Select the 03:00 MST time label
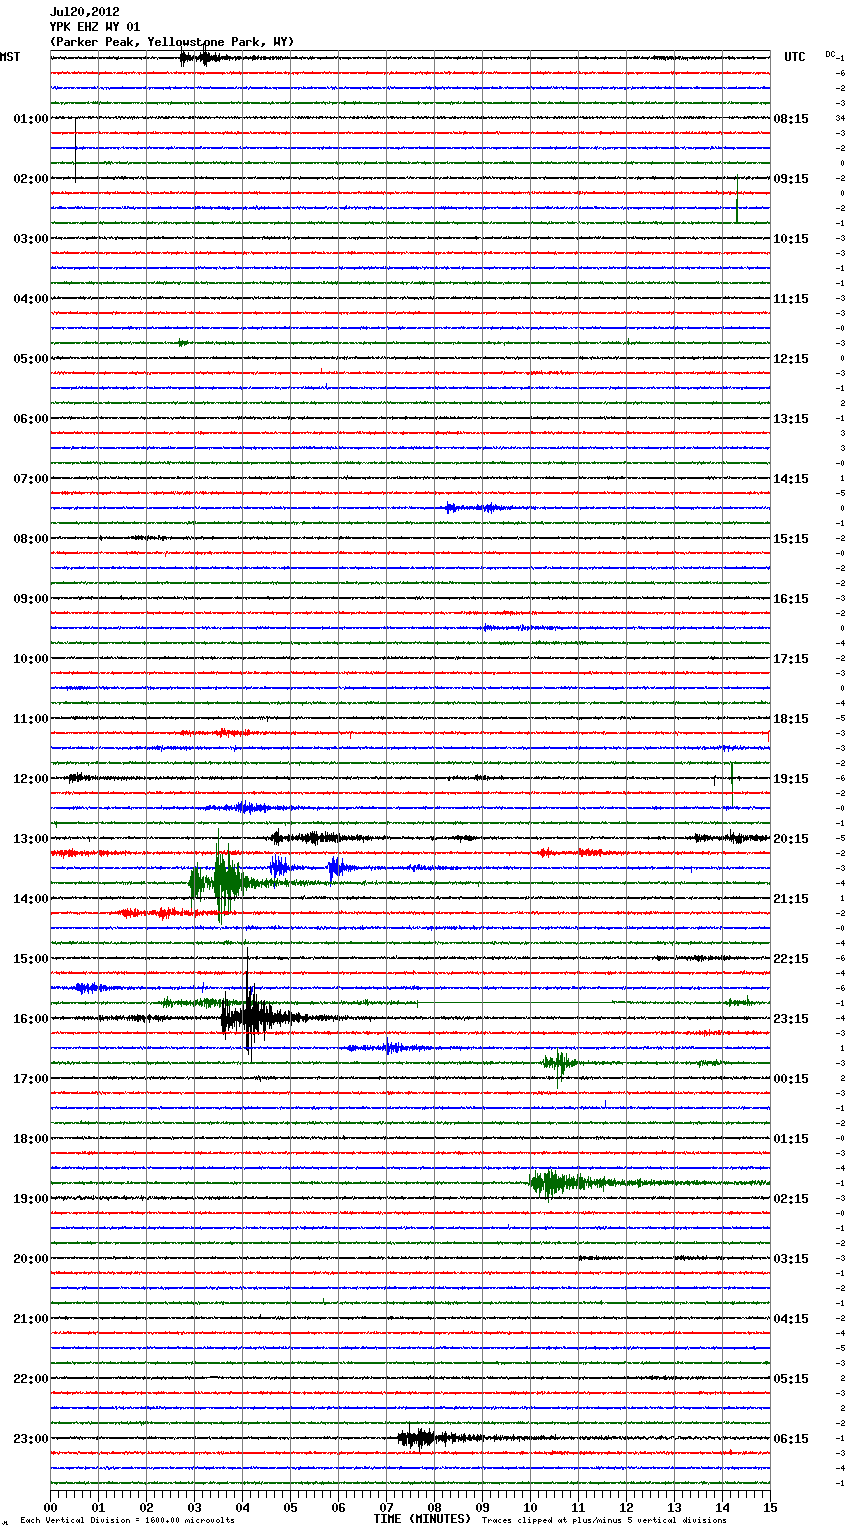The image size is (850, 1534). point(31,239)
